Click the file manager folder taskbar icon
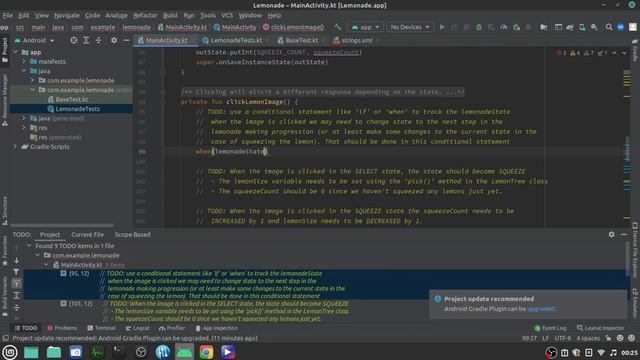 pyautogui.click(x=53, y=352)
